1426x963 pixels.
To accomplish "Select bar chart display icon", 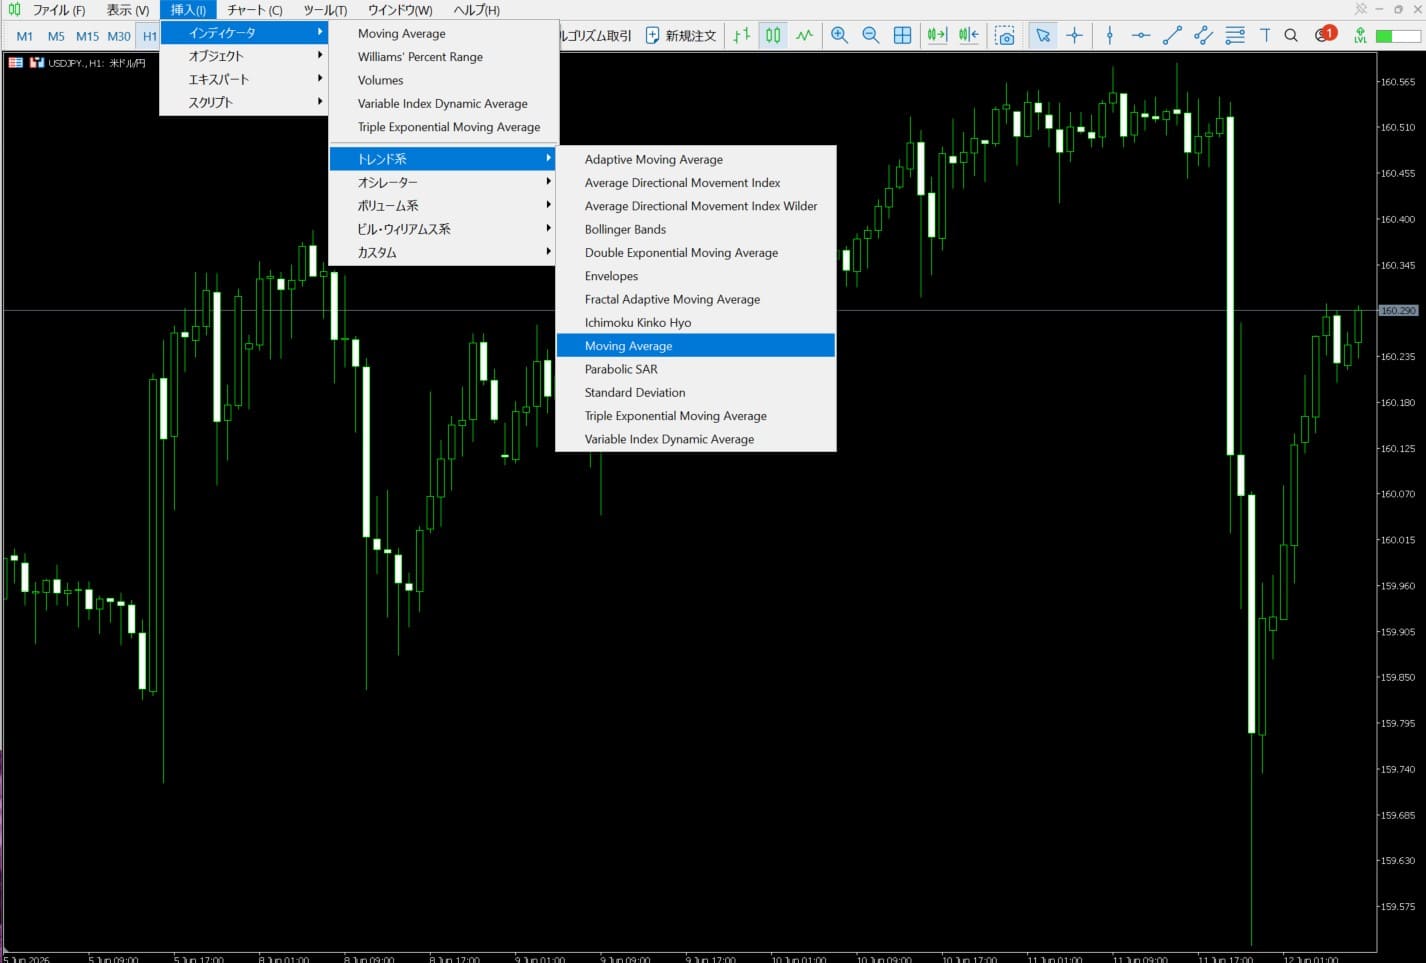I will pyautogui.click(x=741, y=35).
